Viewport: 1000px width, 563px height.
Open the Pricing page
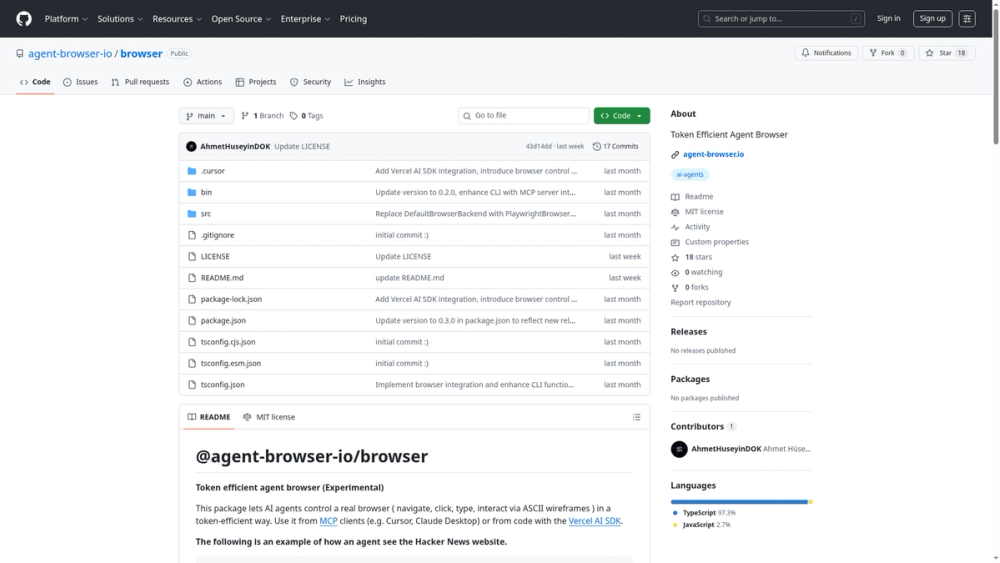(x=353, y=18)
